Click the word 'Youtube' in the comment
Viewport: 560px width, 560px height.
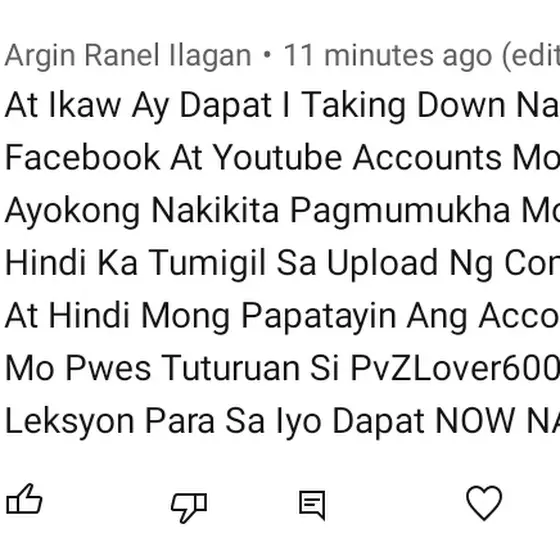[x=278, y=158]
